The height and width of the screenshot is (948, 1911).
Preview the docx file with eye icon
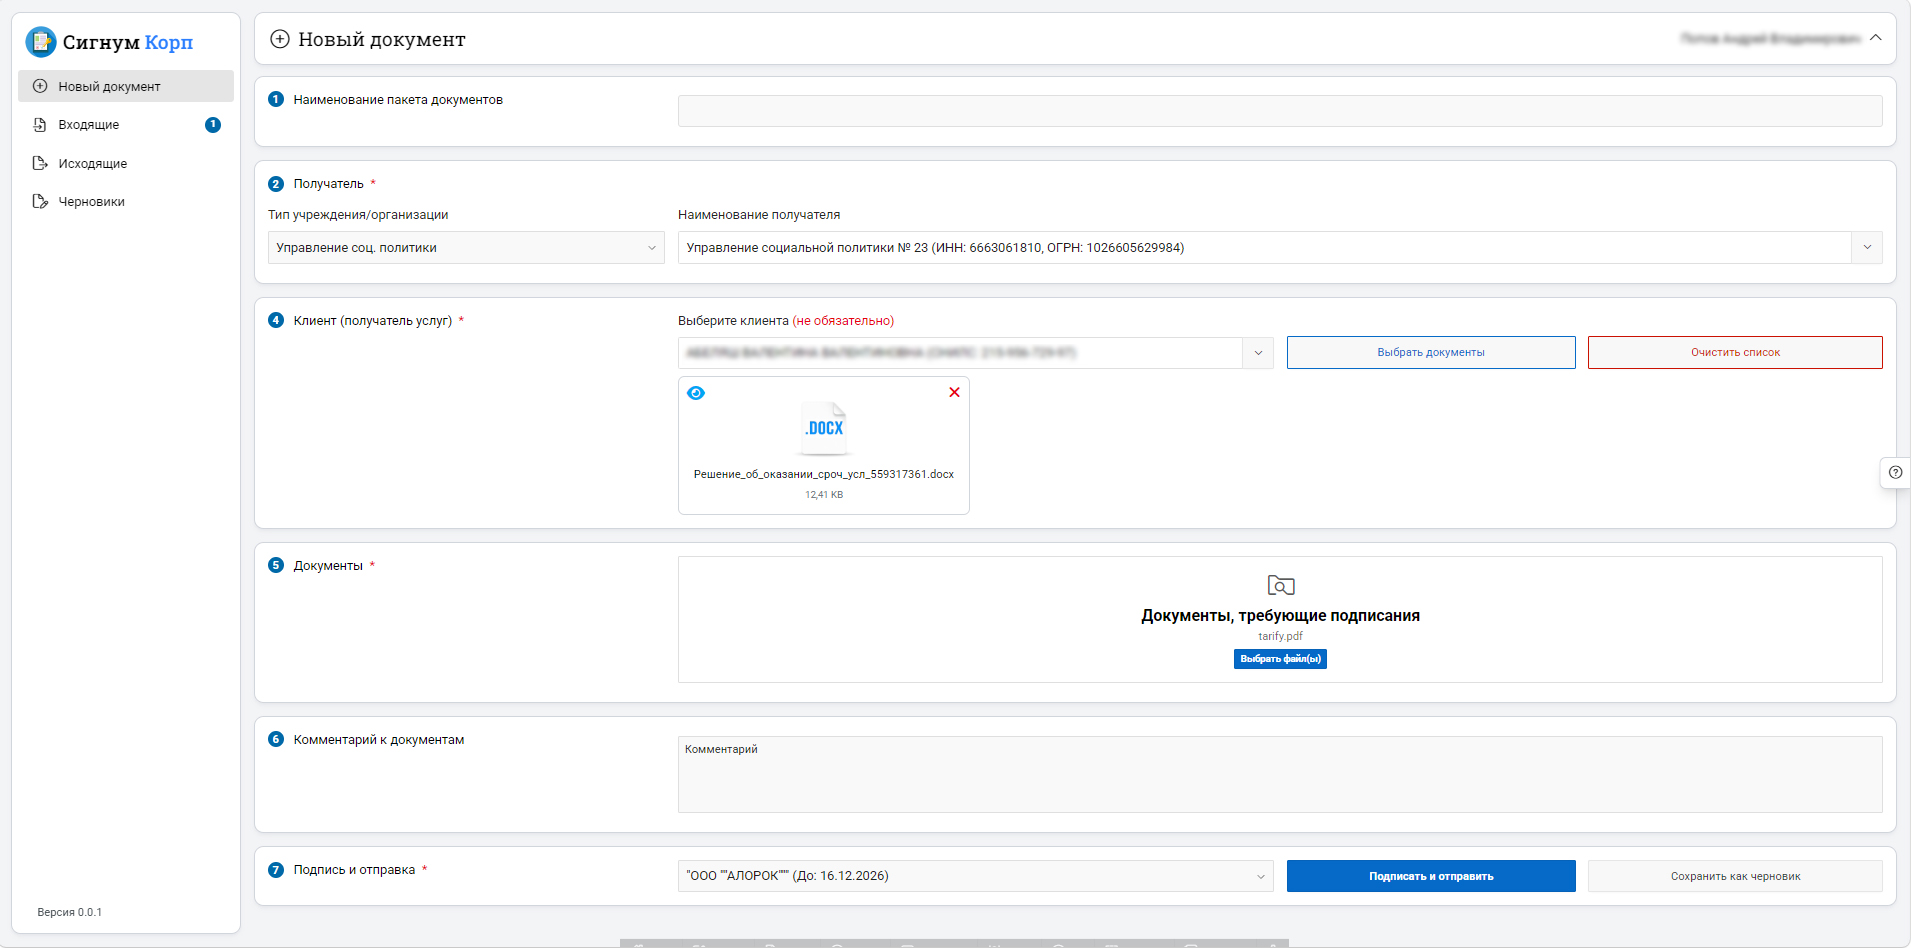point(696,393)
